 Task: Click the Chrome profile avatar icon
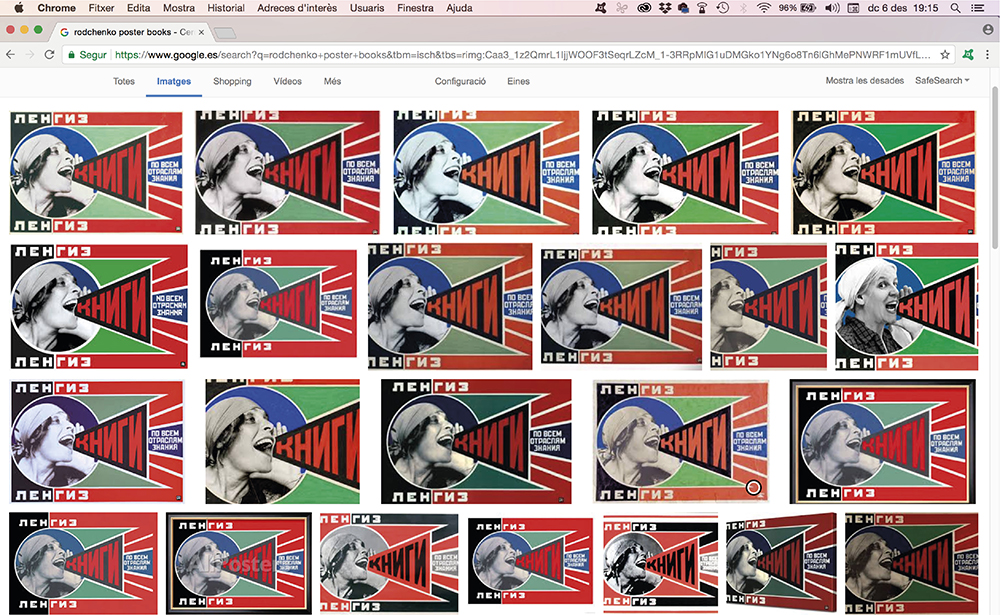(x=988, y=30)
